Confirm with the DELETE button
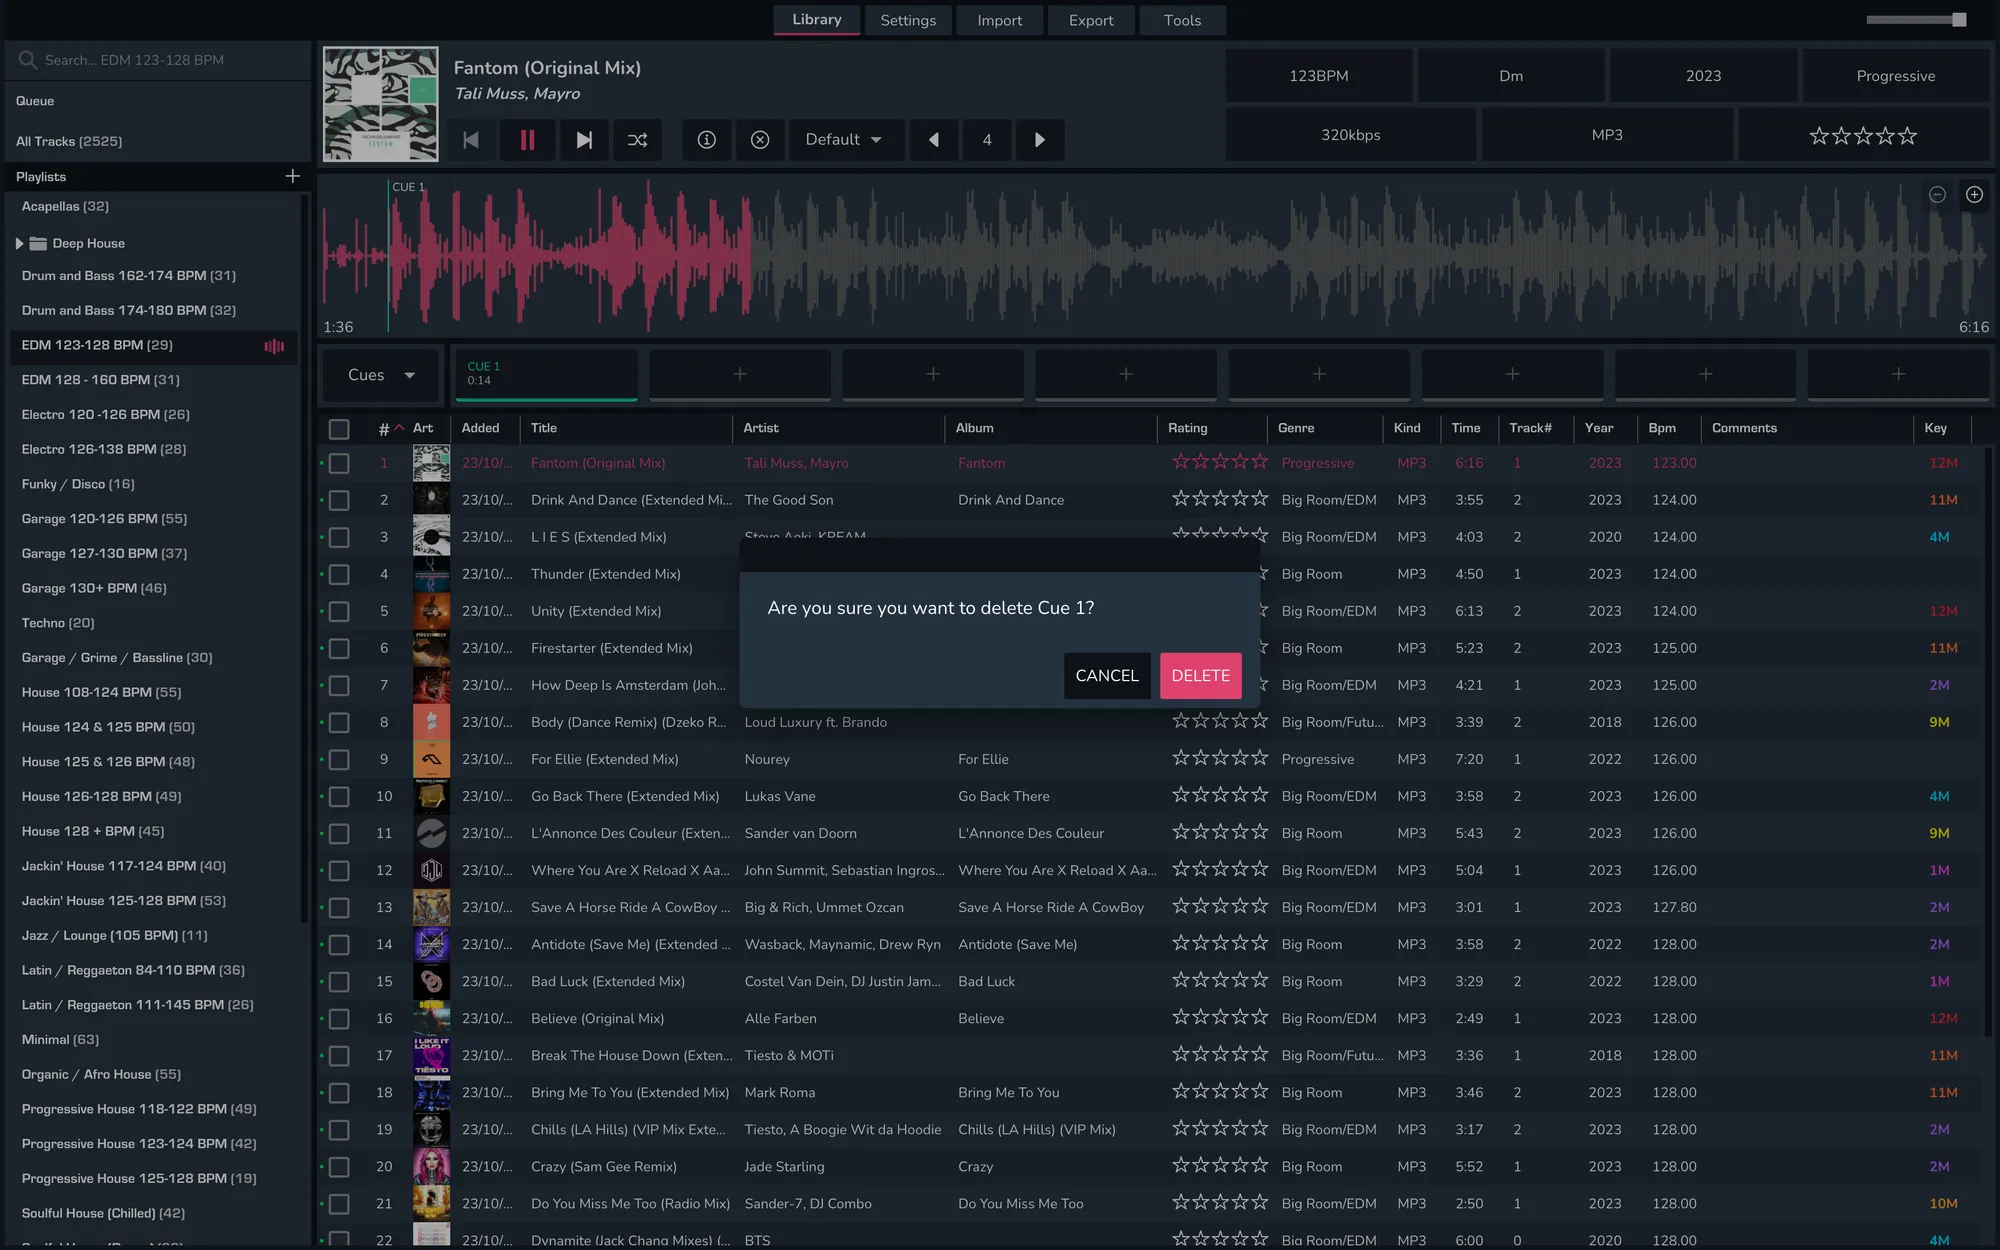Viewport: 2000px width, 1250px height. [1200, 676]
